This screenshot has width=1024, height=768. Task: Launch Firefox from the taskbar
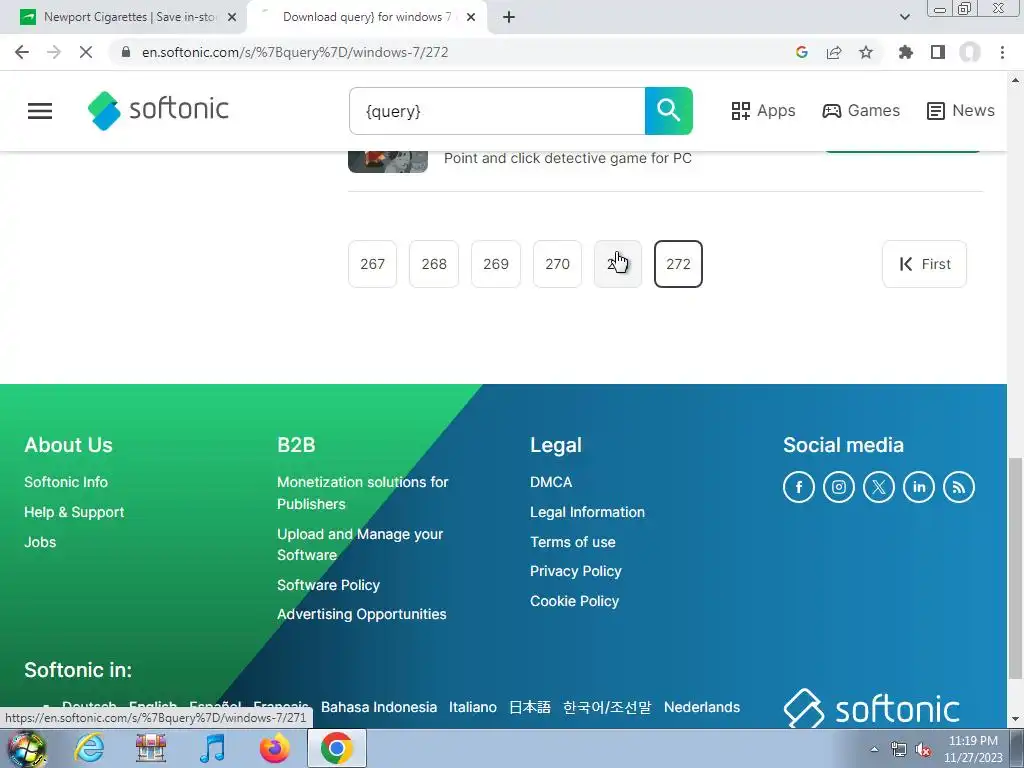pyautogui.click(x=274, y=748)
